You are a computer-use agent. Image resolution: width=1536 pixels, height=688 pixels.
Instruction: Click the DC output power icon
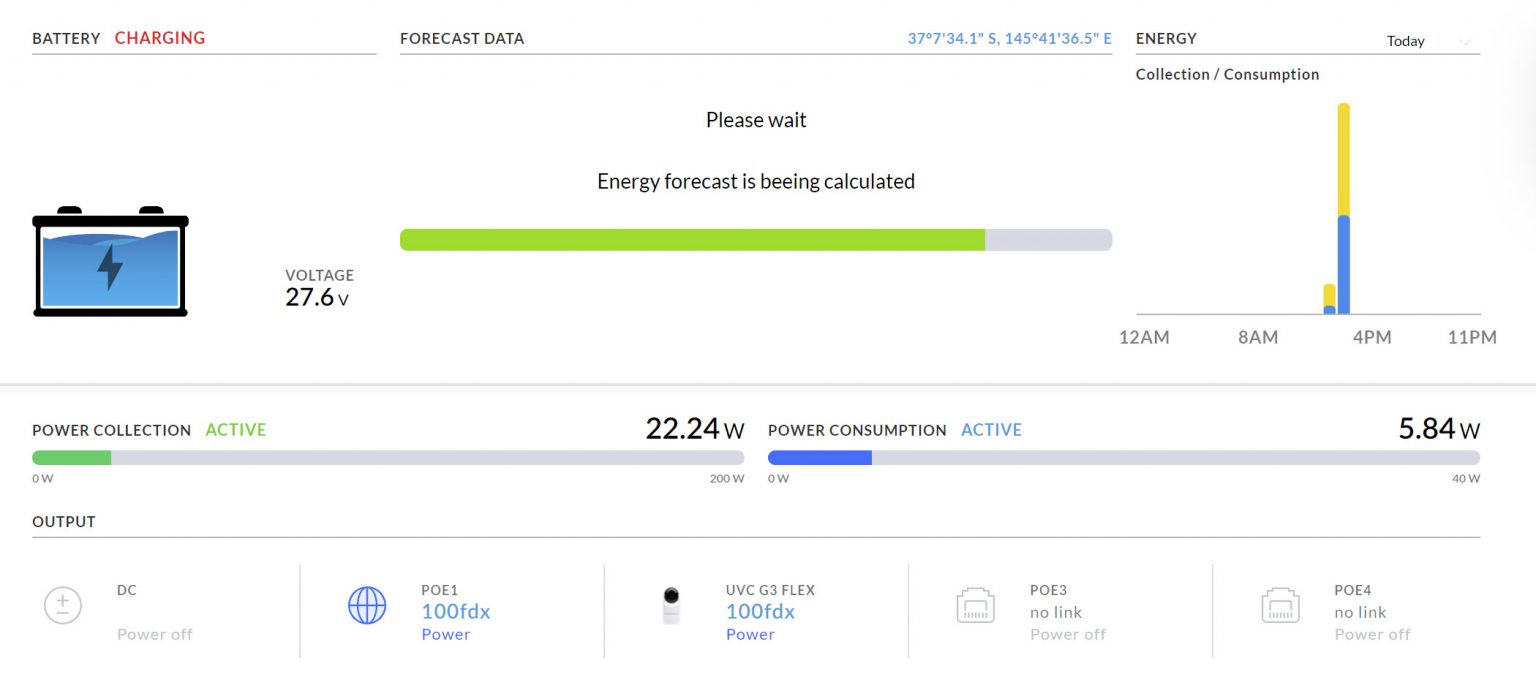63,605
